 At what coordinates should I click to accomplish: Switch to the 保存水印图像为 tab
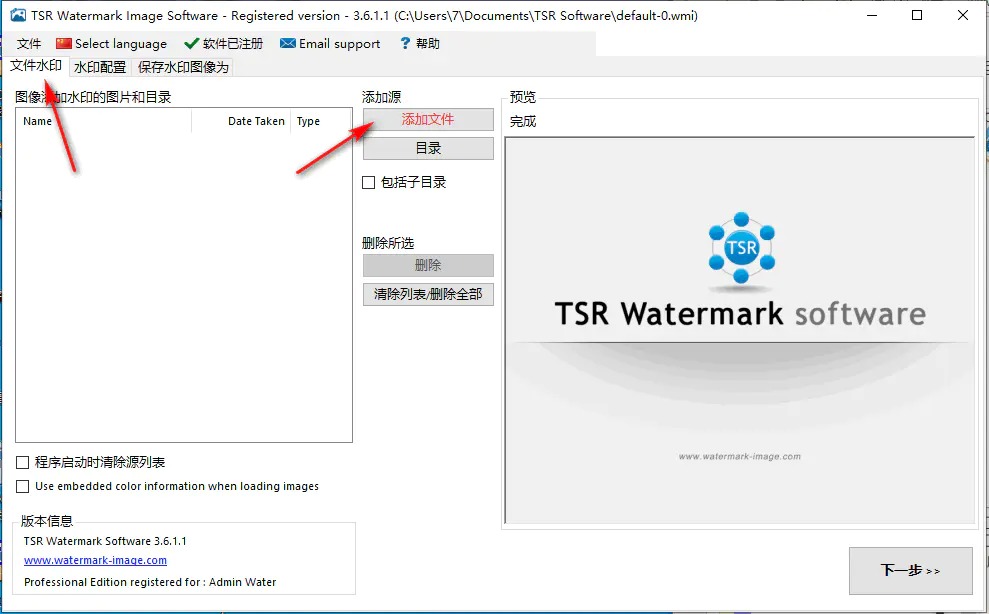tap(183, 67)
